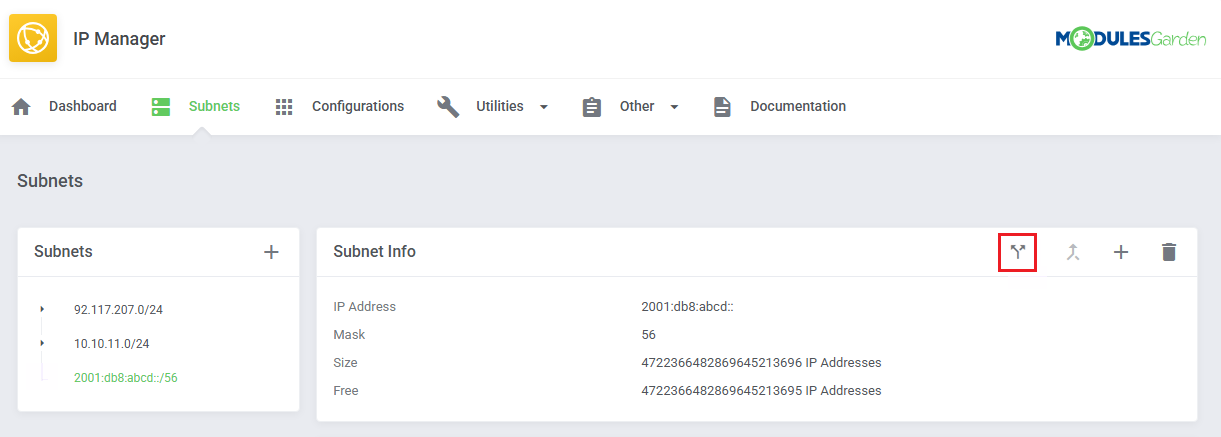Add a new subnet in Subnets panel
This screenshot has width=1221, height=437.
tap(271, 252)
